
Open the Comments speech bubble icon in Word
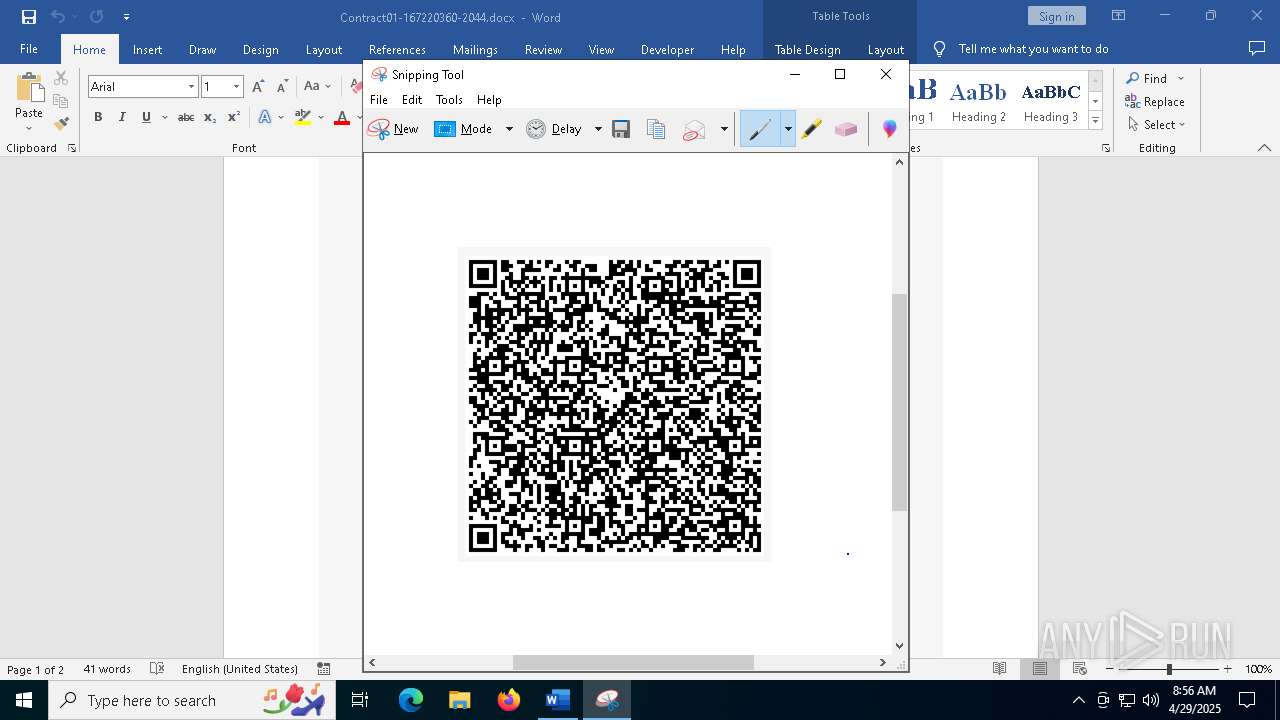pos(1257,48)
